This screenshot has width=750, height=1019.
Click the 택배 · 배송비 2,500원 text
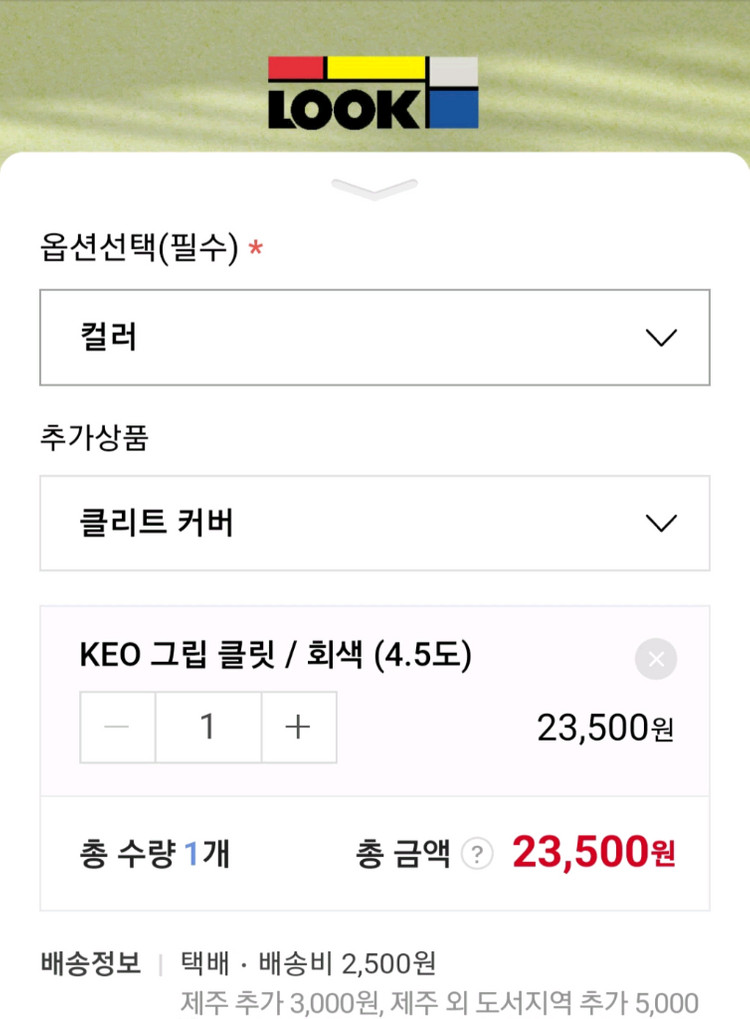coord(307,963)
